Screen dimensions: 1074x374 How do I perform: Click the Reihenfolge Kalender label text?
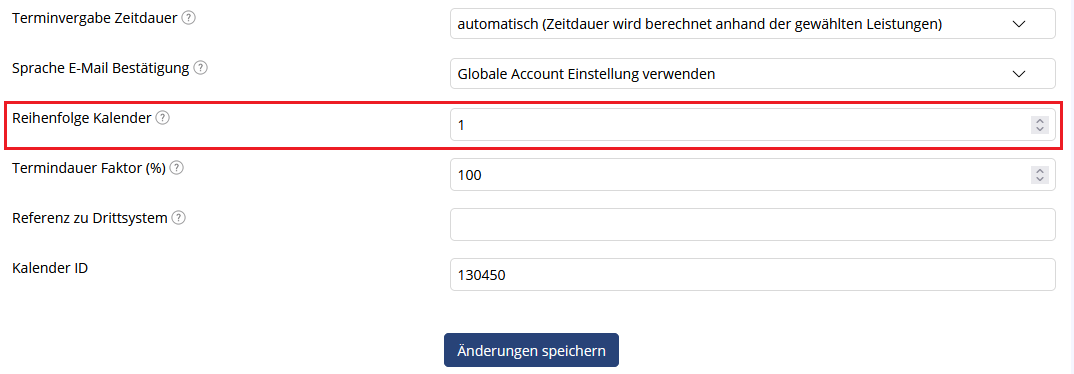coord(82,118)
